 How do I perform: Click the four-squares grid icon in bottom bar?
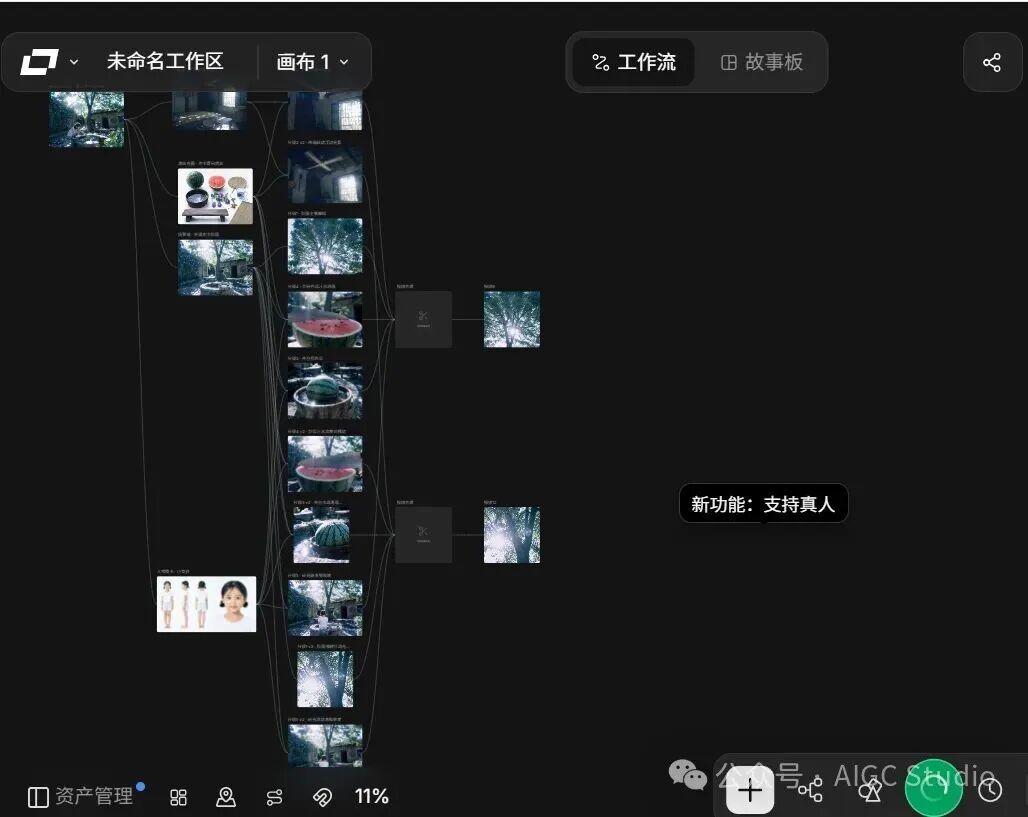point(178,797)
